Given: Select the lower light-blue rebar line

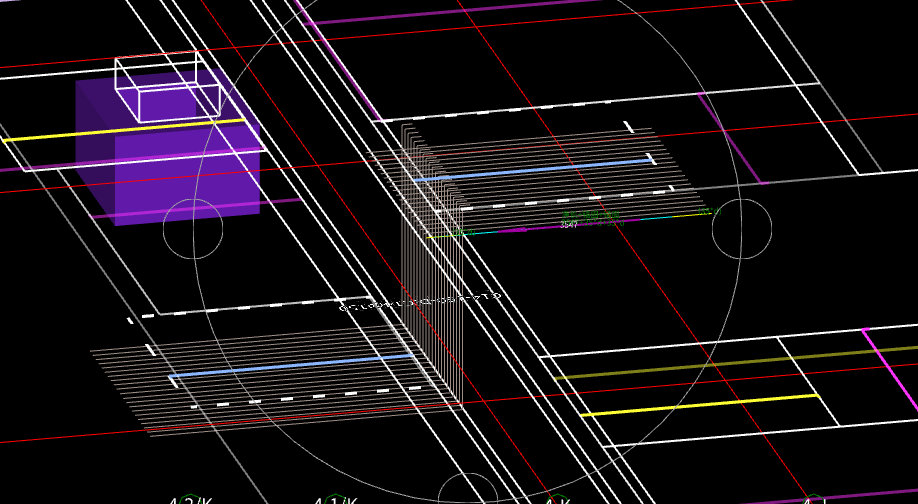Looking at the screenshot, I should 291,366.
